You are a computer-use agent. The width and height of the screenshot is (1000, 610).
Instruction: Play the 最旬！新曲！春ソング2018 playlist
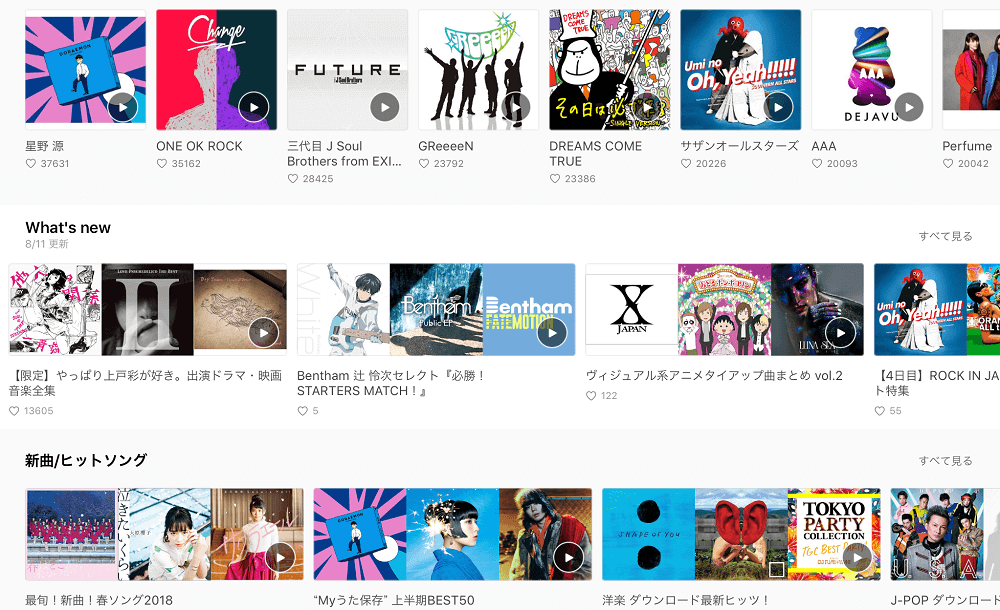point(280,558)
